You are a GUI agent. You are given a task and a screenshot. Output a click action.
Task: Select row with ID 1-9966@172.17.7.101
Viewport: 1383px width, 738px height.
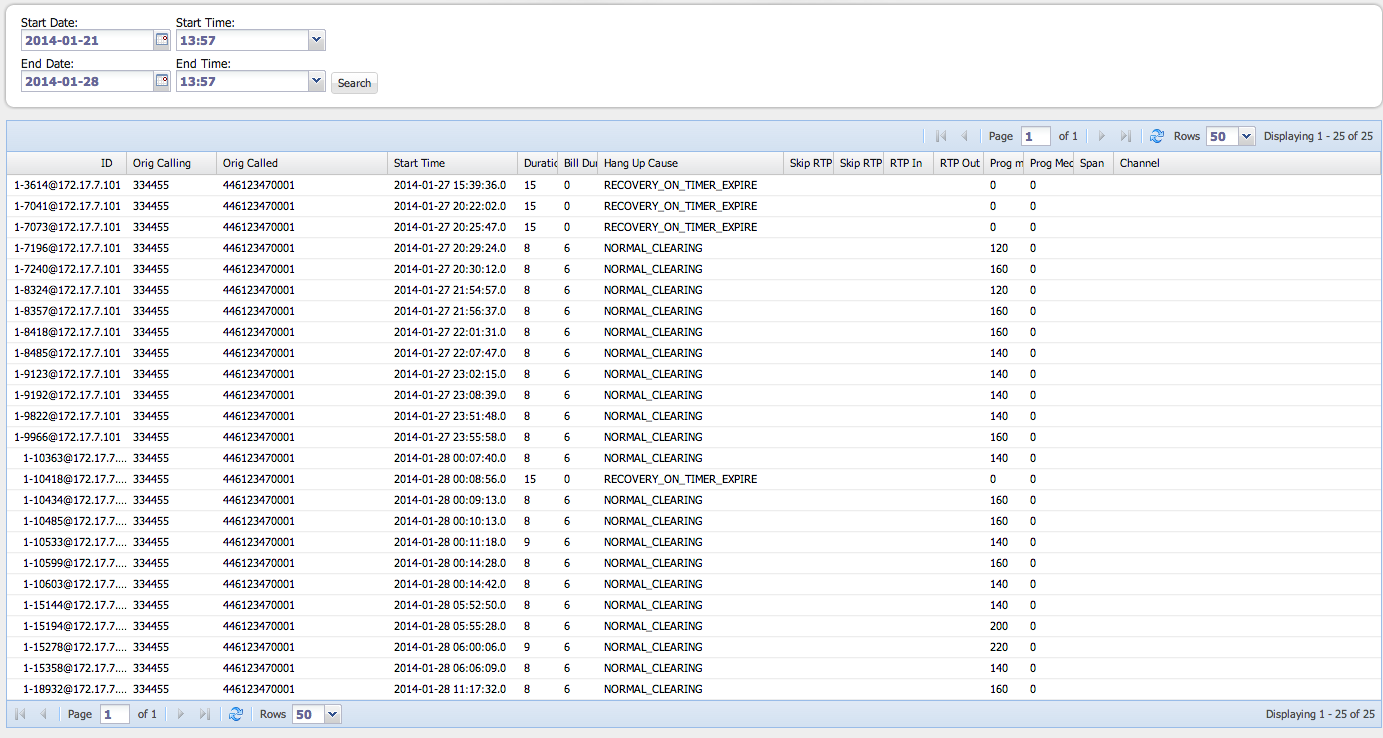click(693, 437)
